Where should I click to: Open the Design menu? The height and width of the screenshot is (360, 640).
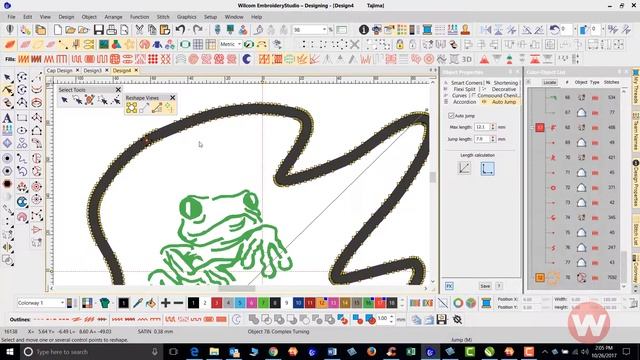click(66, 17)
